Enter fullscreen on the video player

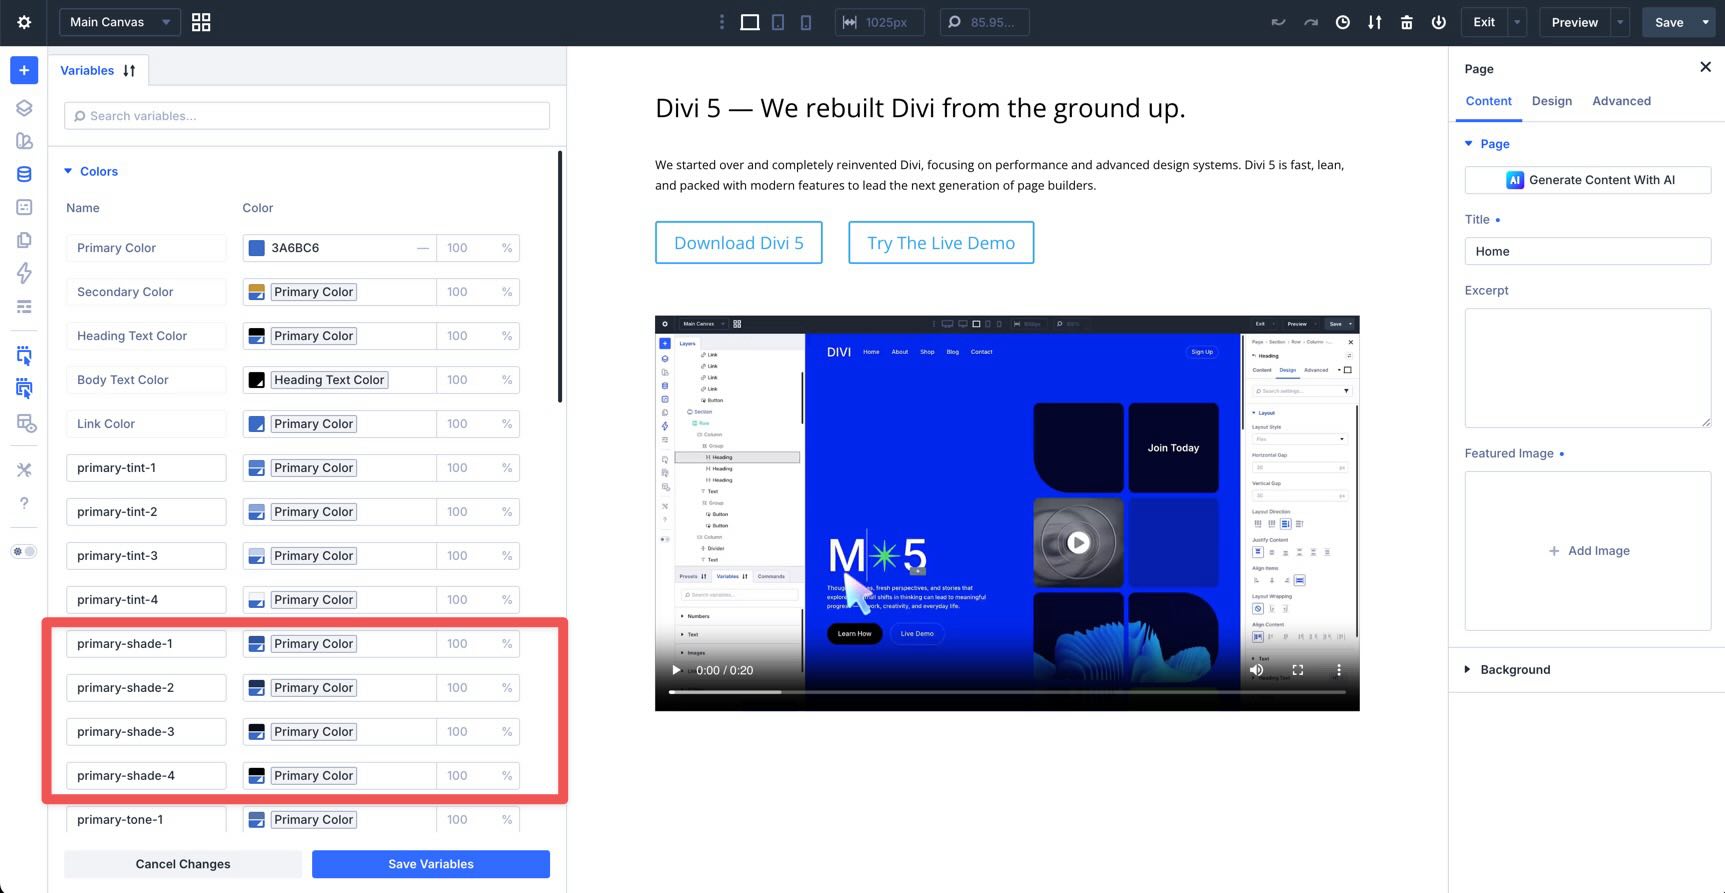[x=1297, y=670]
